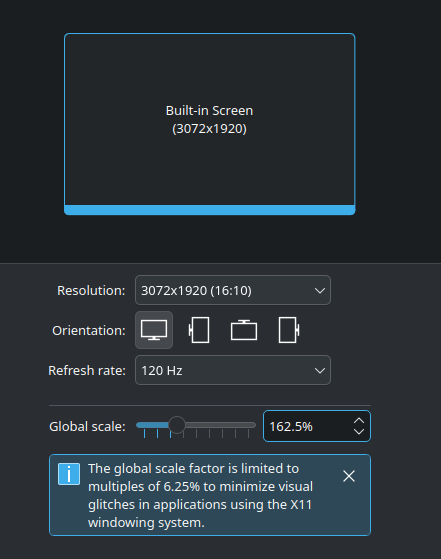Open the Resolution dropdown showing 3072x1920 (16:10)

click(x=233, y=290)
